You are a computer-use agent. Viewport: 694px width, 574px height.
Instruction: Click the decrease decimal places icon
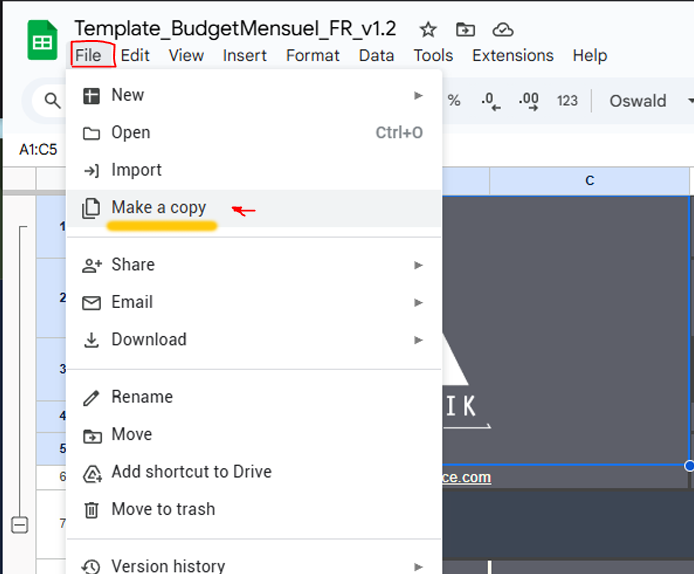pyautogui.click(x=490, y=100)
